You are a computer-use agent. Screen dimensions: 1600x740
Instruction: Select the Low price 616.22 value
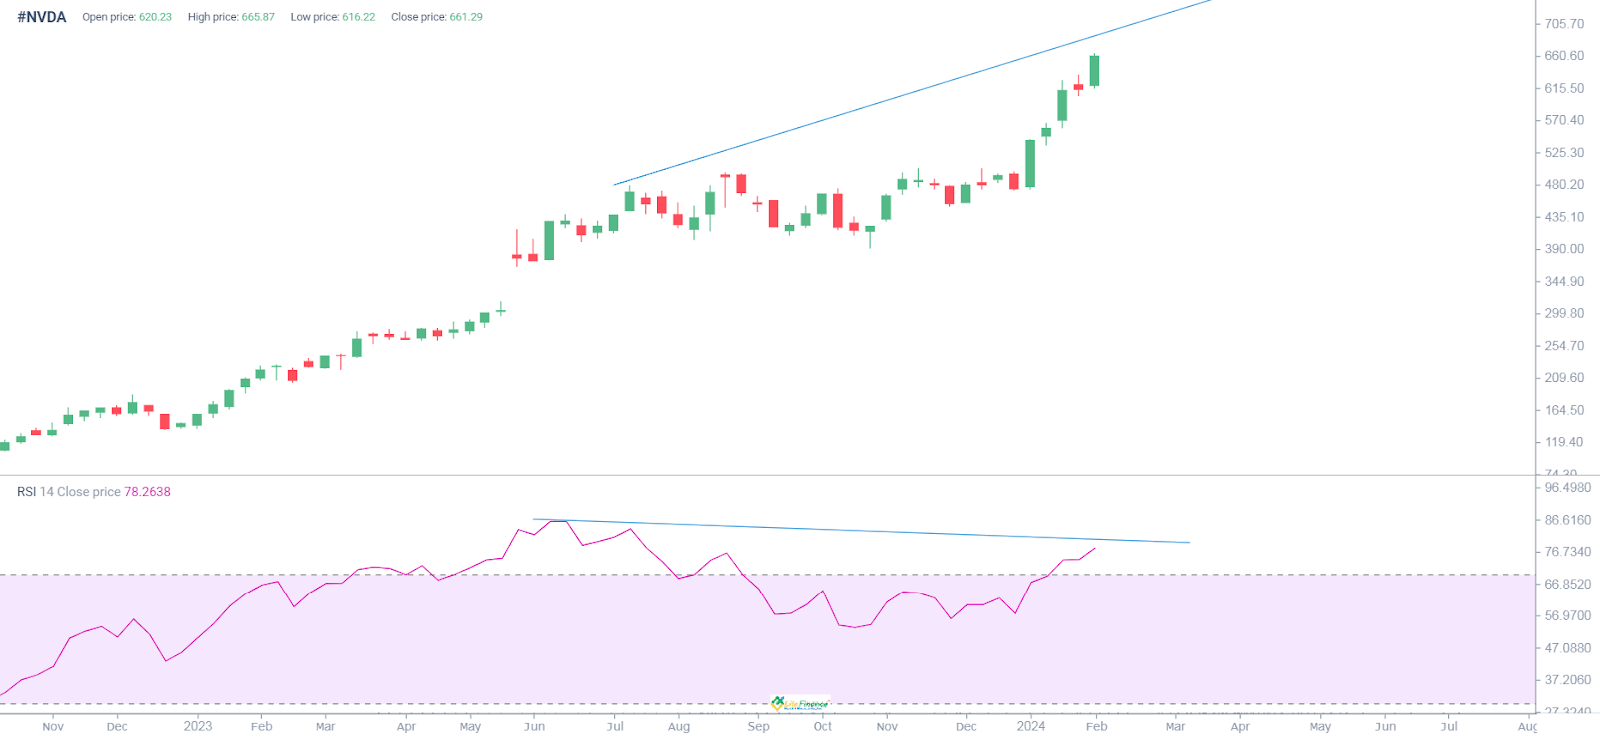(x=359, y=17)
